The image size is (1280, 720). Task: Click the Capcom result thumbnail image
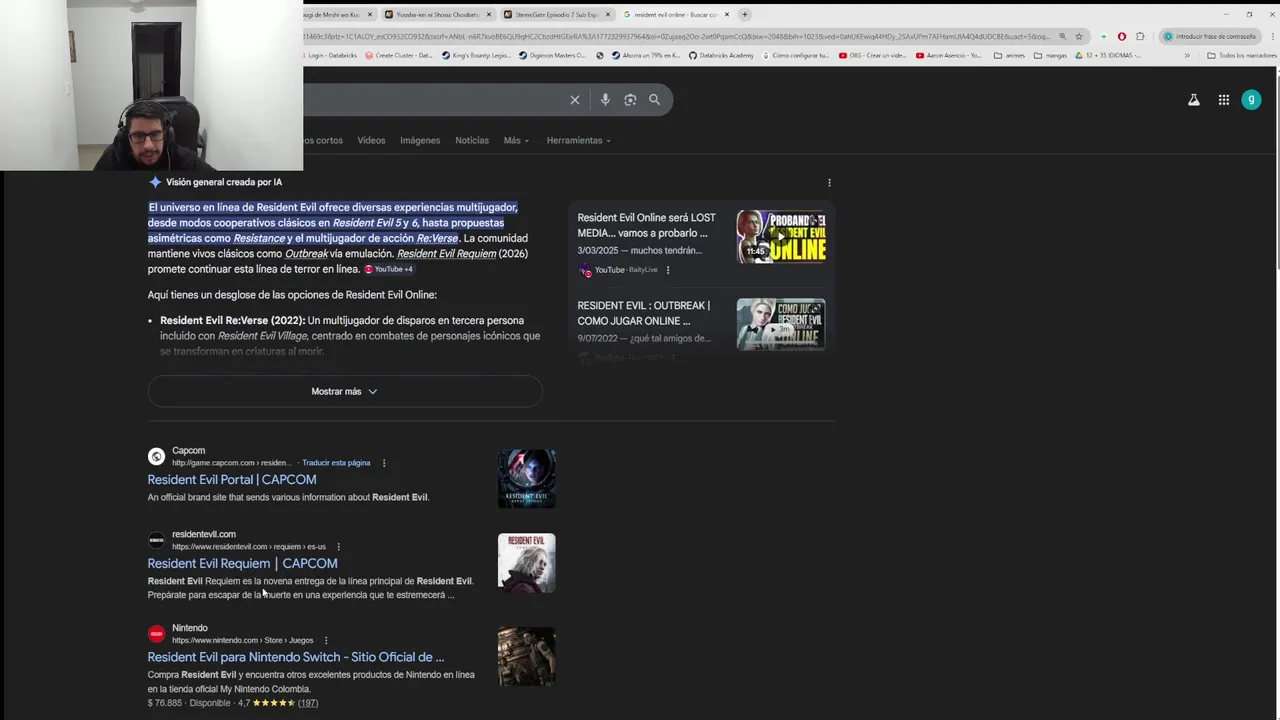click(527, 479)
